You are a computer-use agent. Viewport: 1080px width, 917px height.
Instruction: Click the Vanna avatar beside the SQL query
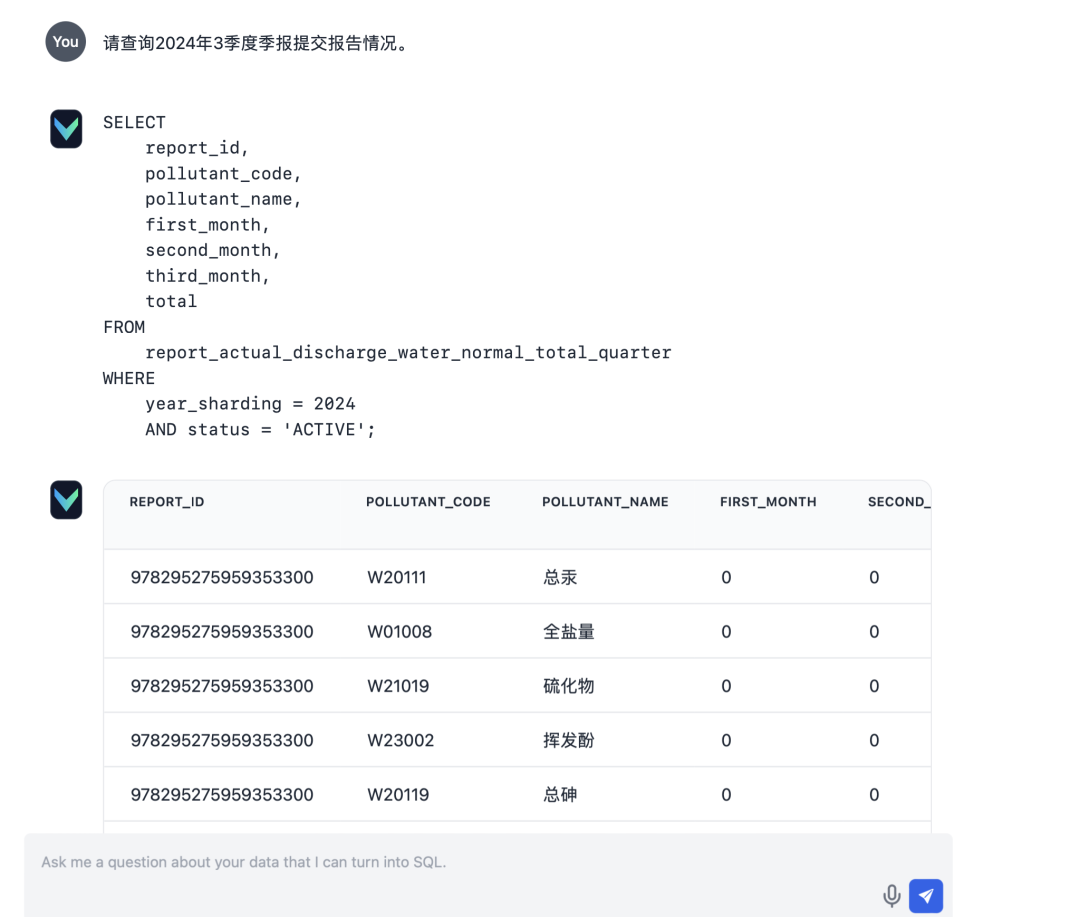point(66,129)
